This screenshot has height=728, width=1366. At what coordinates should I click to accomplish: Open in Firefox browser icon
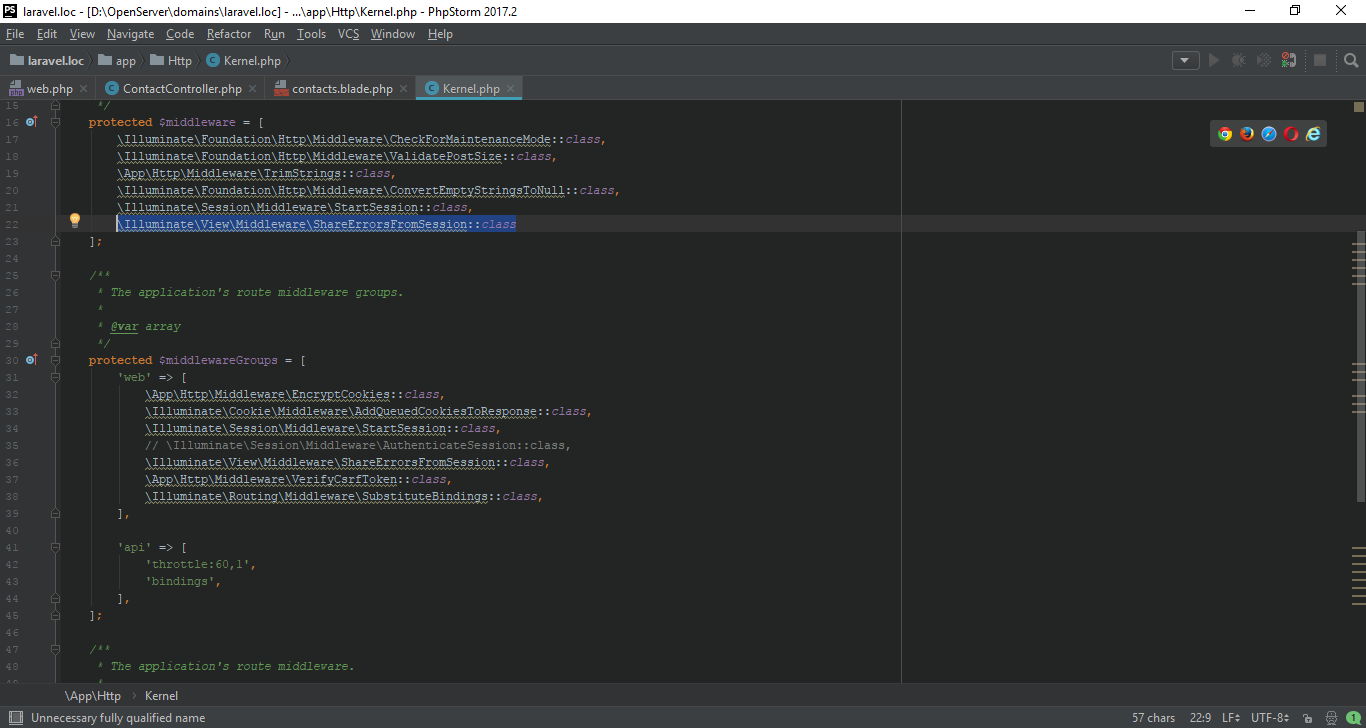pos(1247,134)
